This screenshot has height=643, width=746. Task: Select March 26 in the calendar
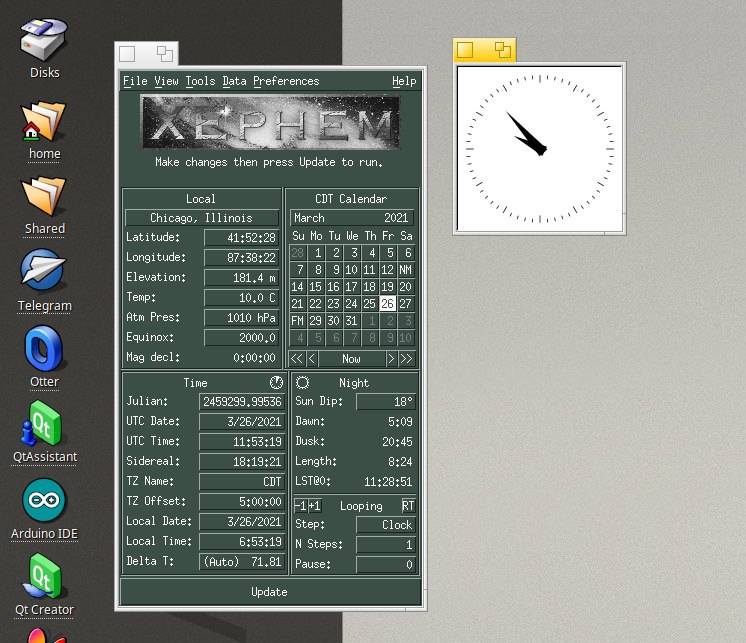[387, 303]
